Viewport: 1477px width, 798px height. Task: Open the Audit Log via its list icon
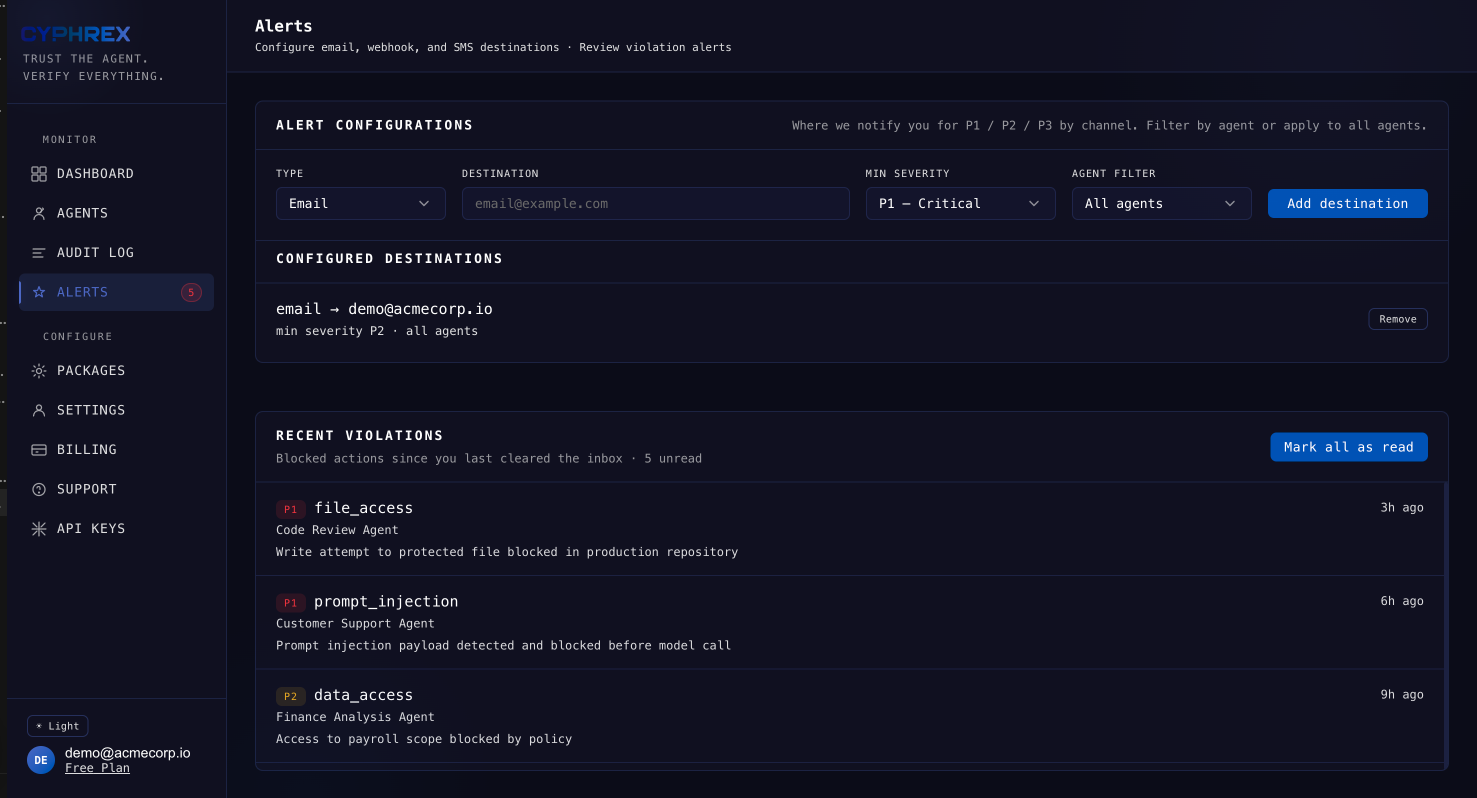coord(39,252)
